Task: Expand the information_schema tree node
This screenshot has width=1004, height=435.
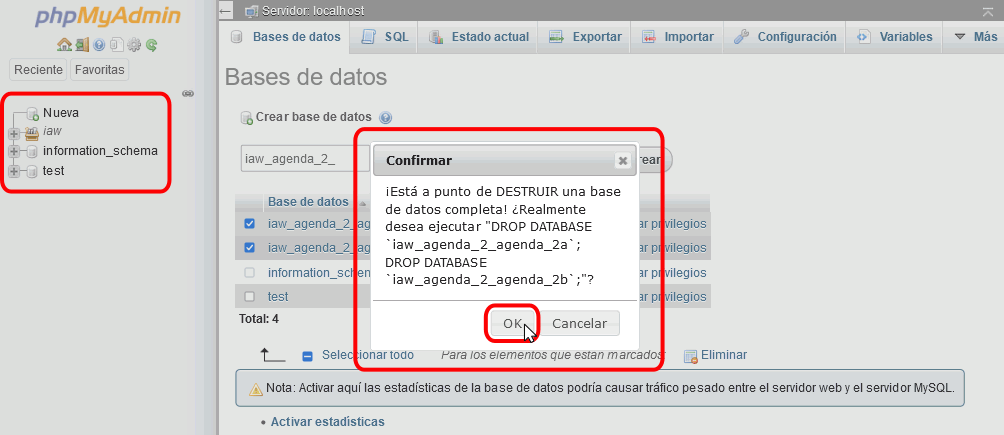Action: pos(14,152)
